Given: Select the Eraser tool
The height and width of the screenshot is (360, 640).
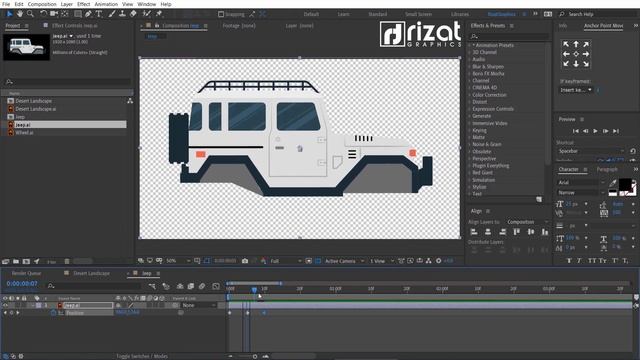Looking at the screenshot, I should coord(133,14).
